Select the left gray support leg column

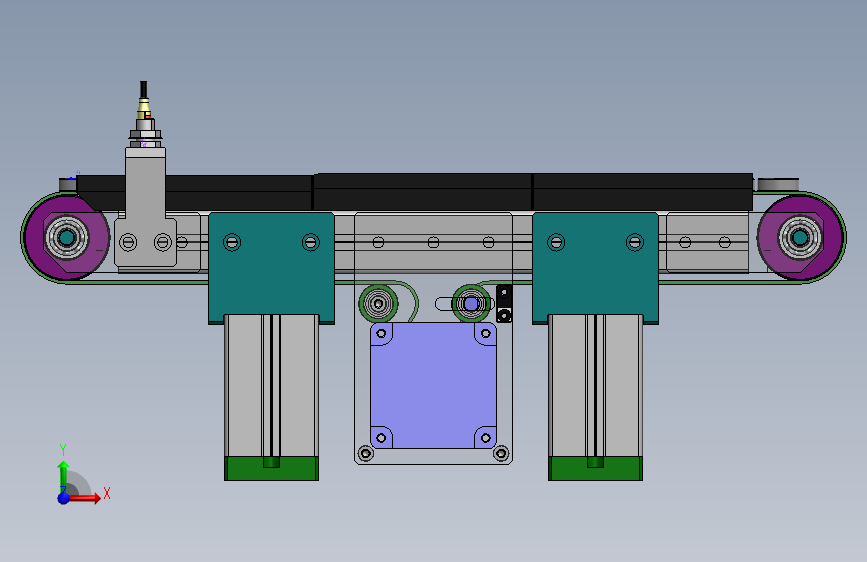271,386
